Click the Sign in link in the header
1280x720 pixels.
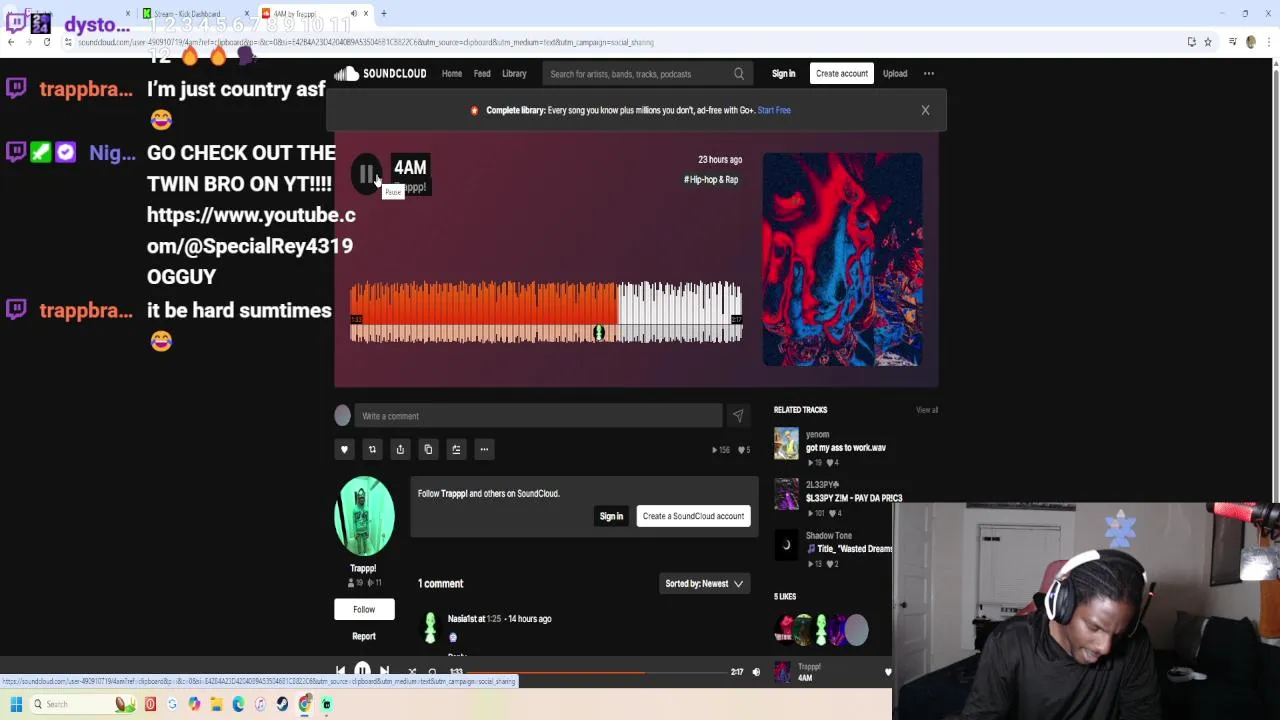[x=783, y=74]
